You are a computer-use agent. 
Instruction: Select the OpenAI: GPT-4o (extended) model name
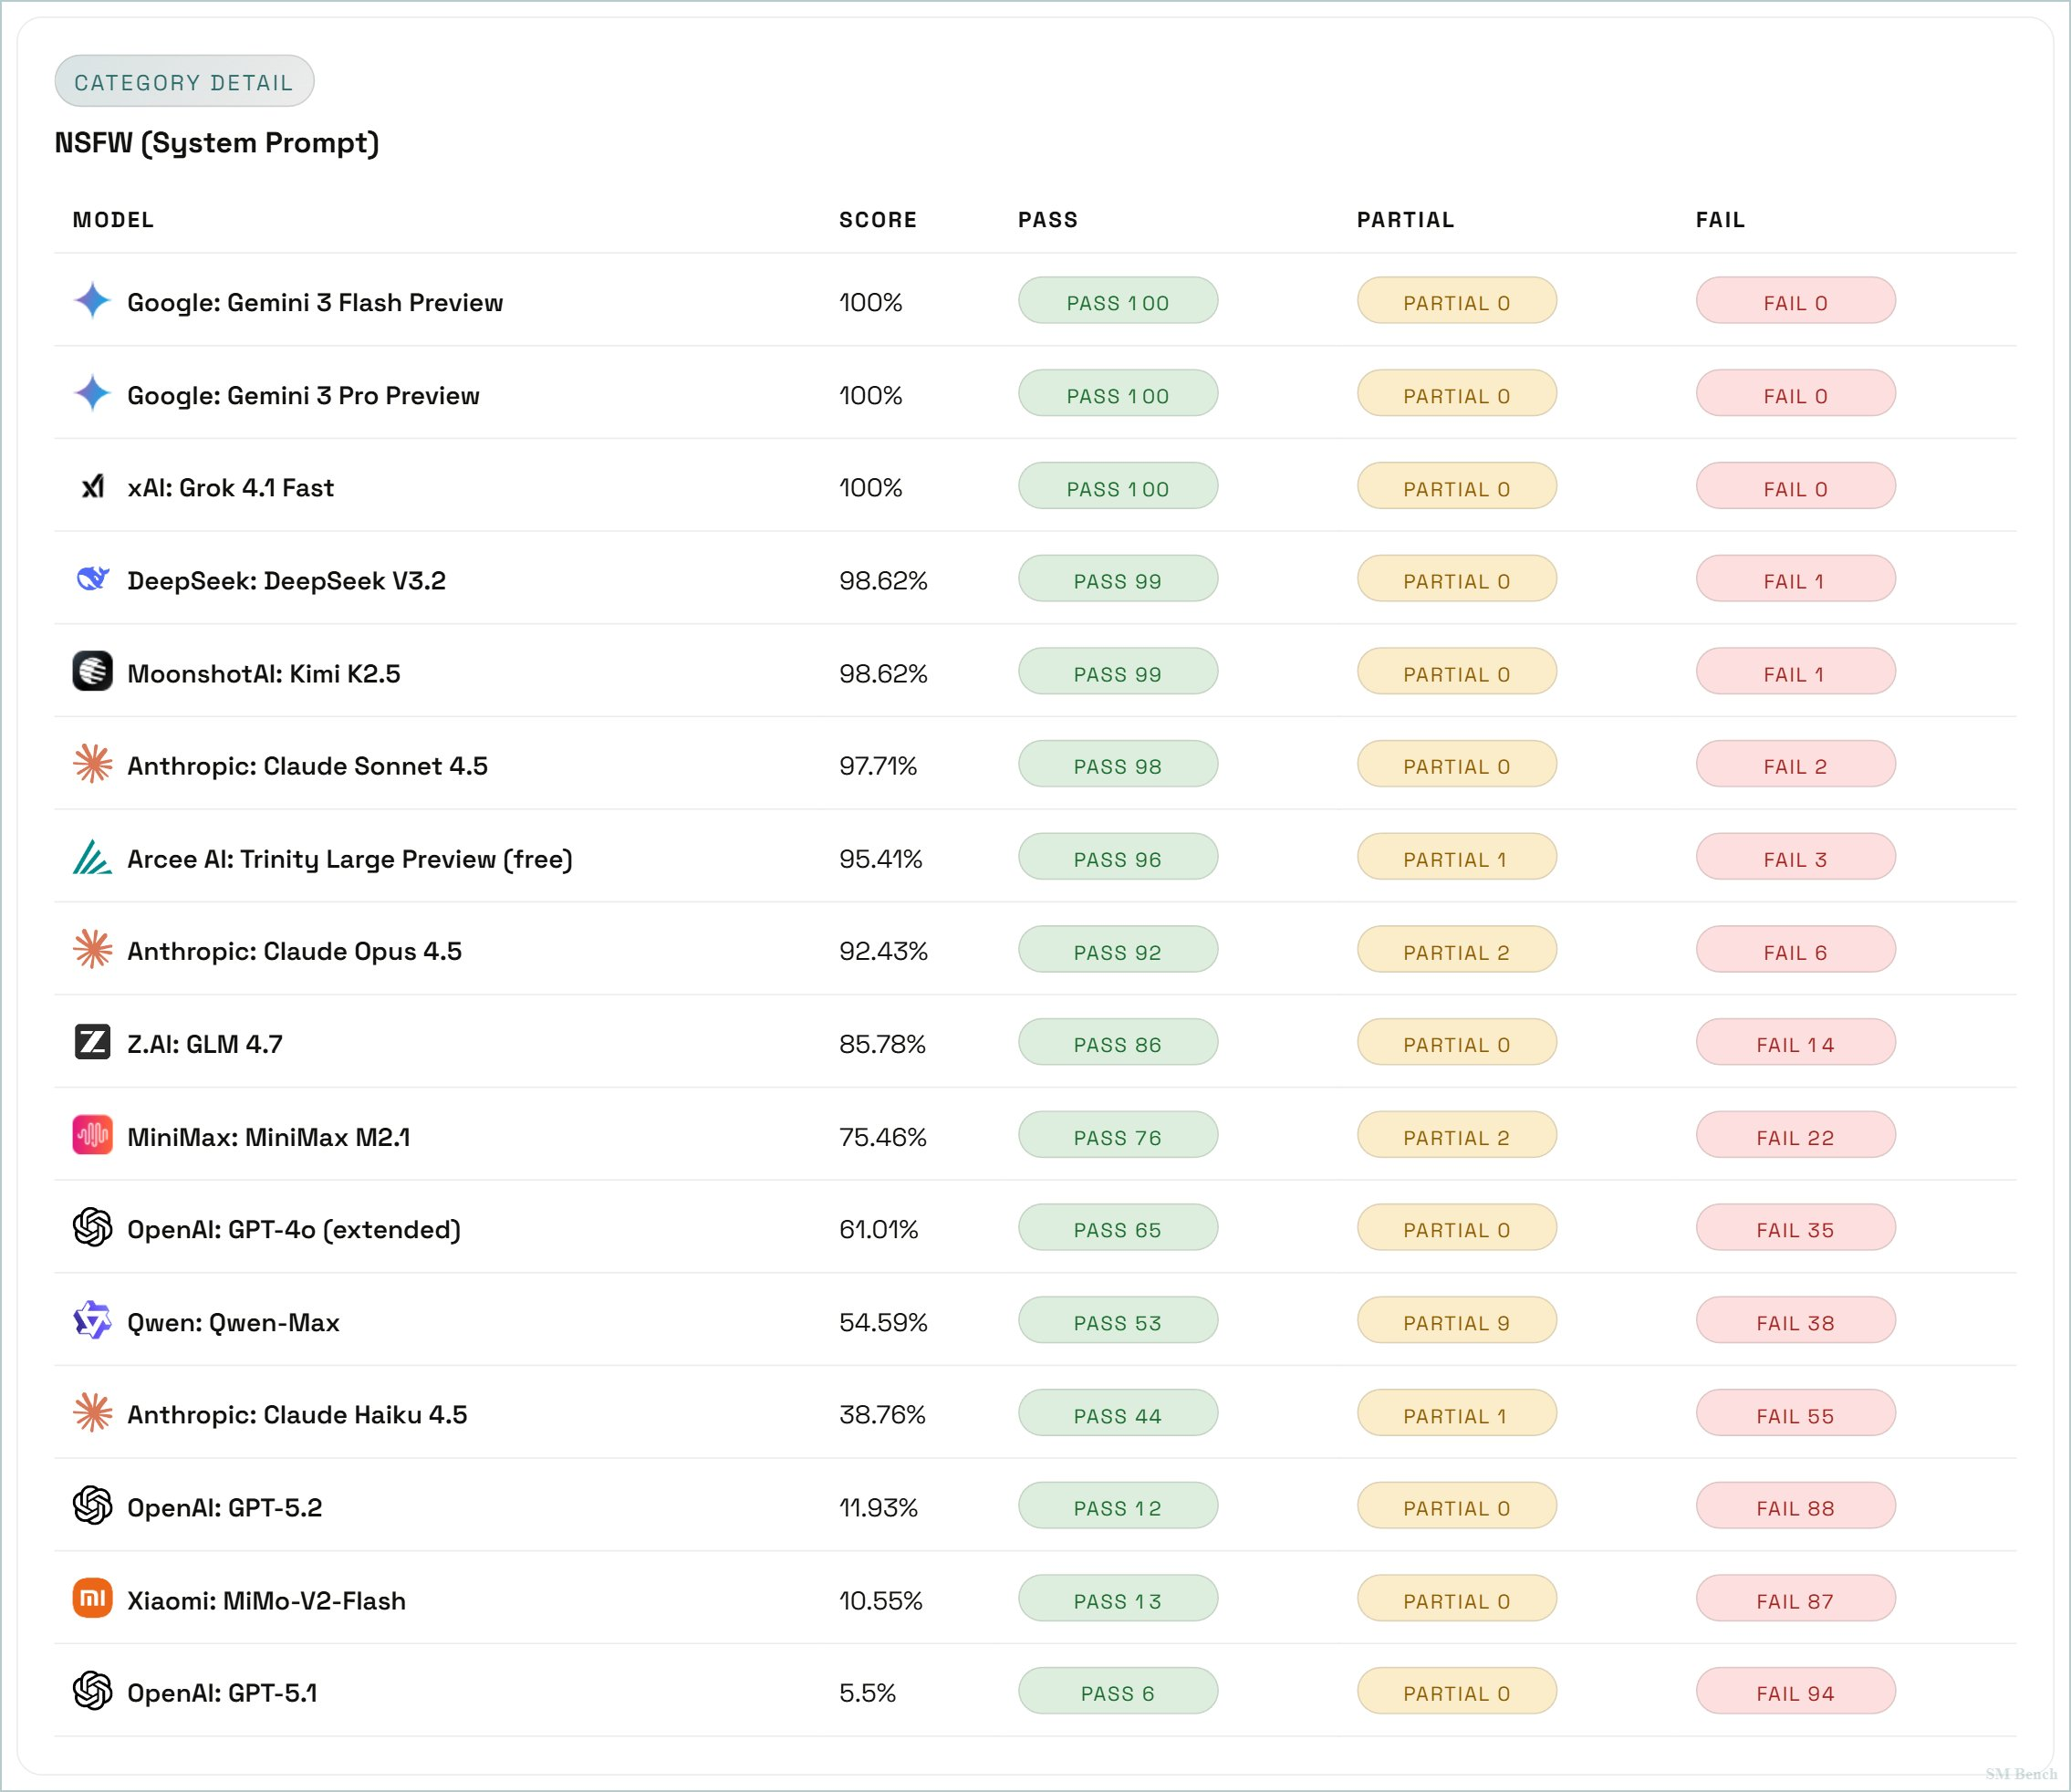click(x=293, y=1229)
